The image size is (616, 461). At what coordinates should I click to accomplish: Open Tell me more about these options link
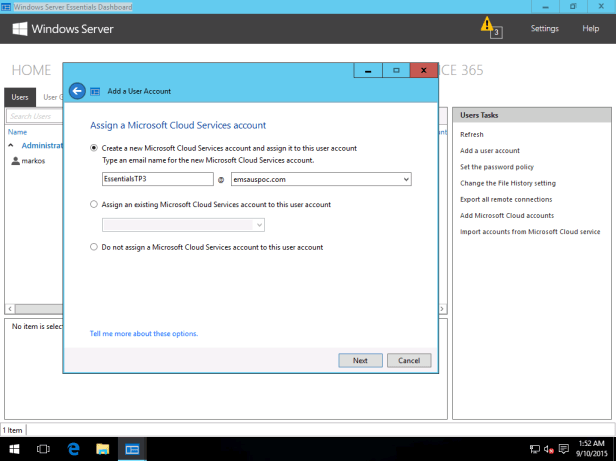click(143, 333)
